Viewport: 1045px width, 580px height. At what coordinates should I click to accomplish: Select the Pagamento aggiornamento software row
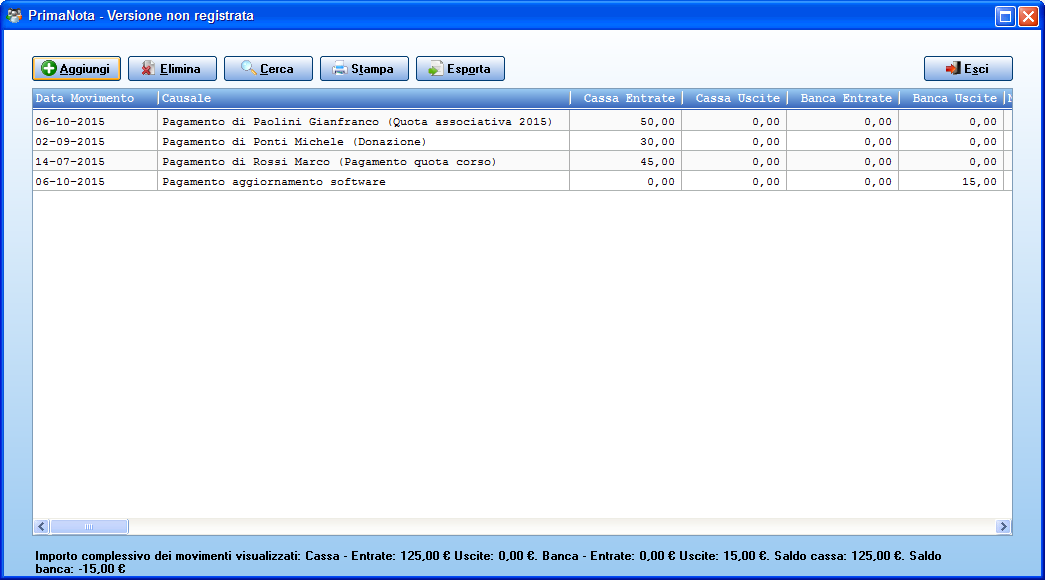522,181
